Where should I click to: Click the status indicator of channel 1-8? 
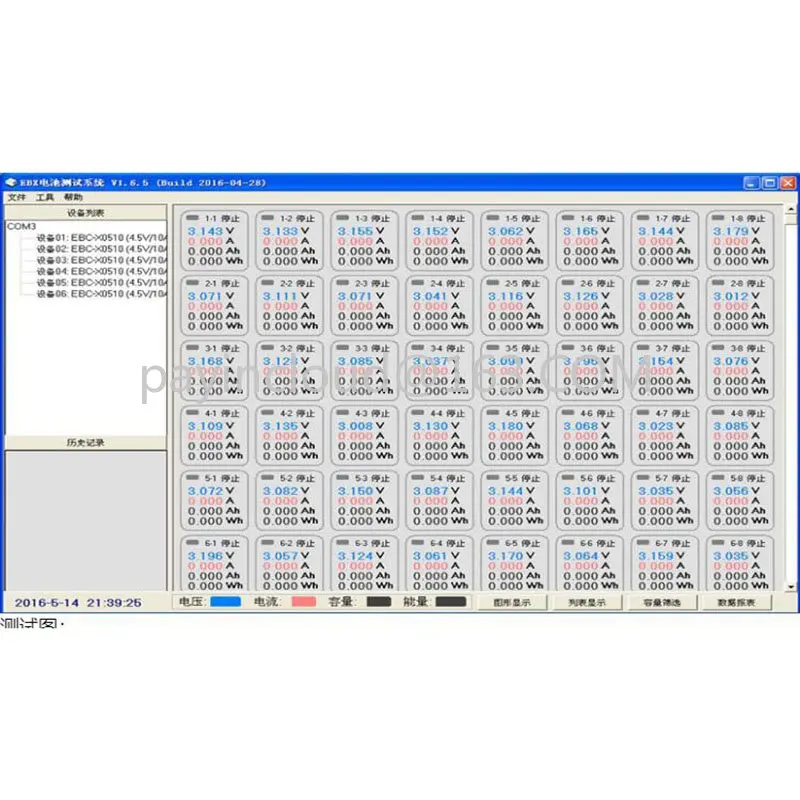(x=718, y=218)
